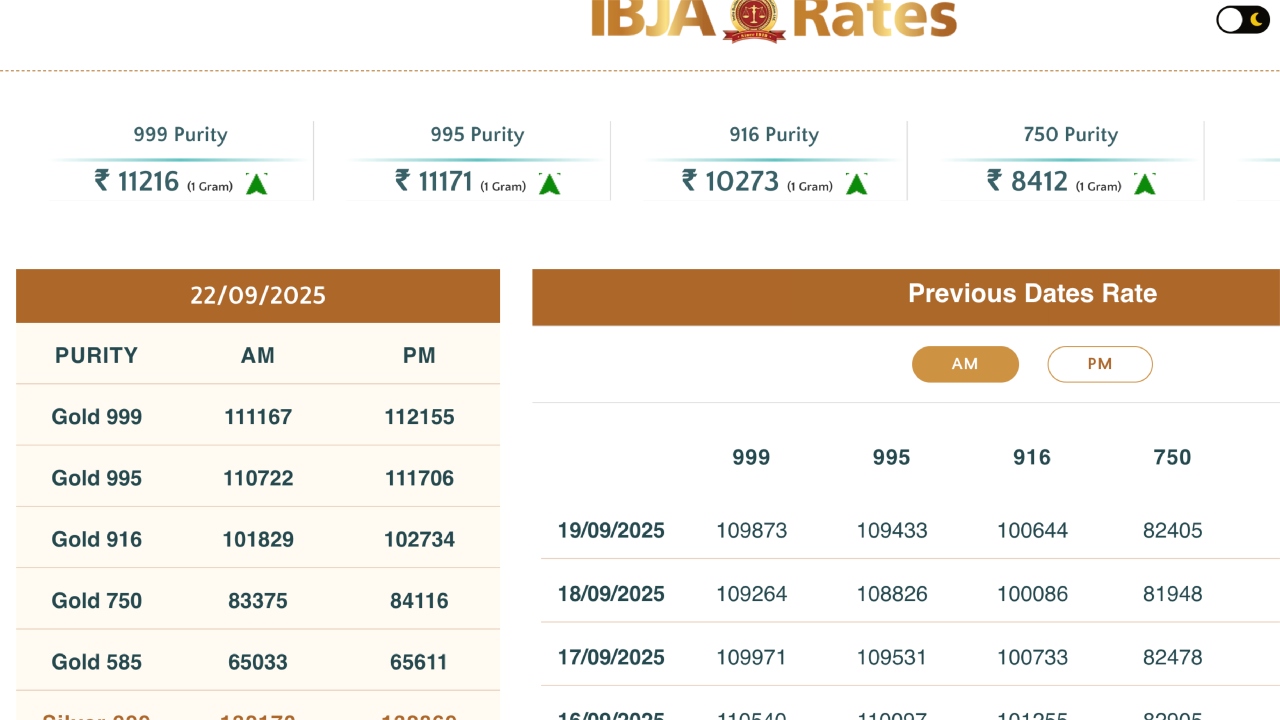Image resolution: width=1280 pixels, height=720 pixels.
Task: Click green up arrow for 999 Purity
Action: pos(257,184)
